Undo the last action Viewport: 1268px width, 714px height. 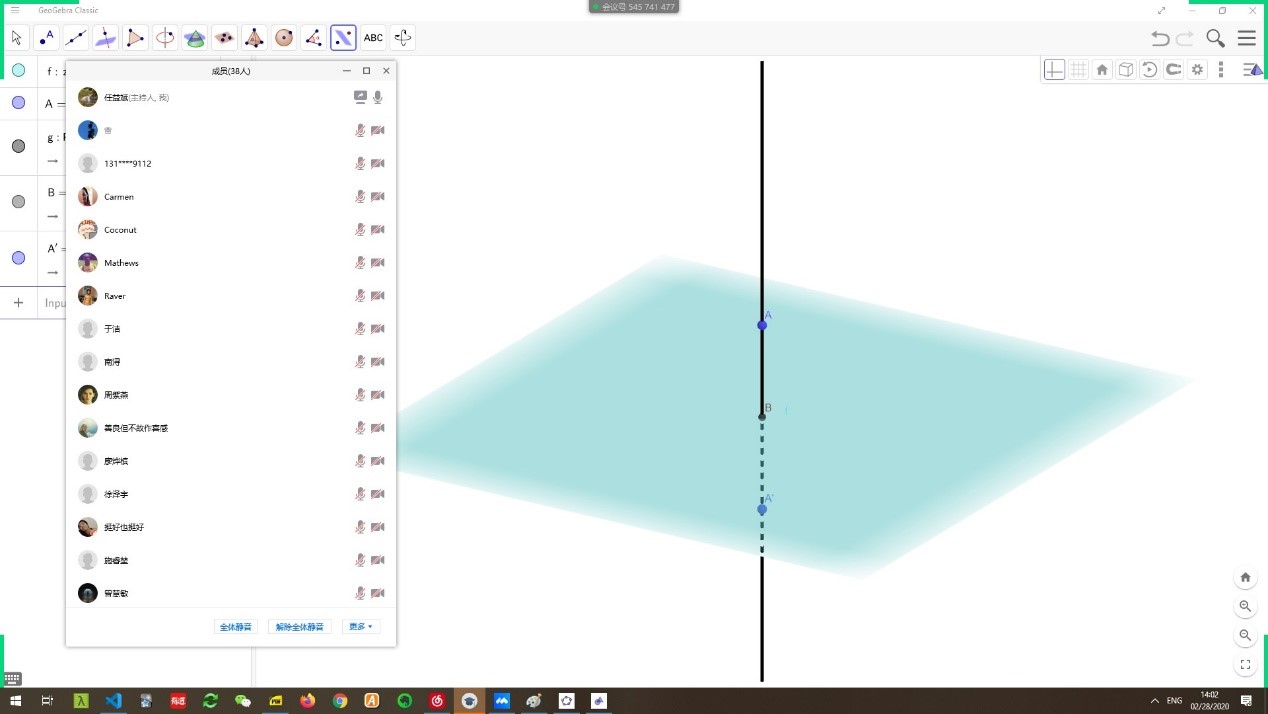(x=1160, y=38)
